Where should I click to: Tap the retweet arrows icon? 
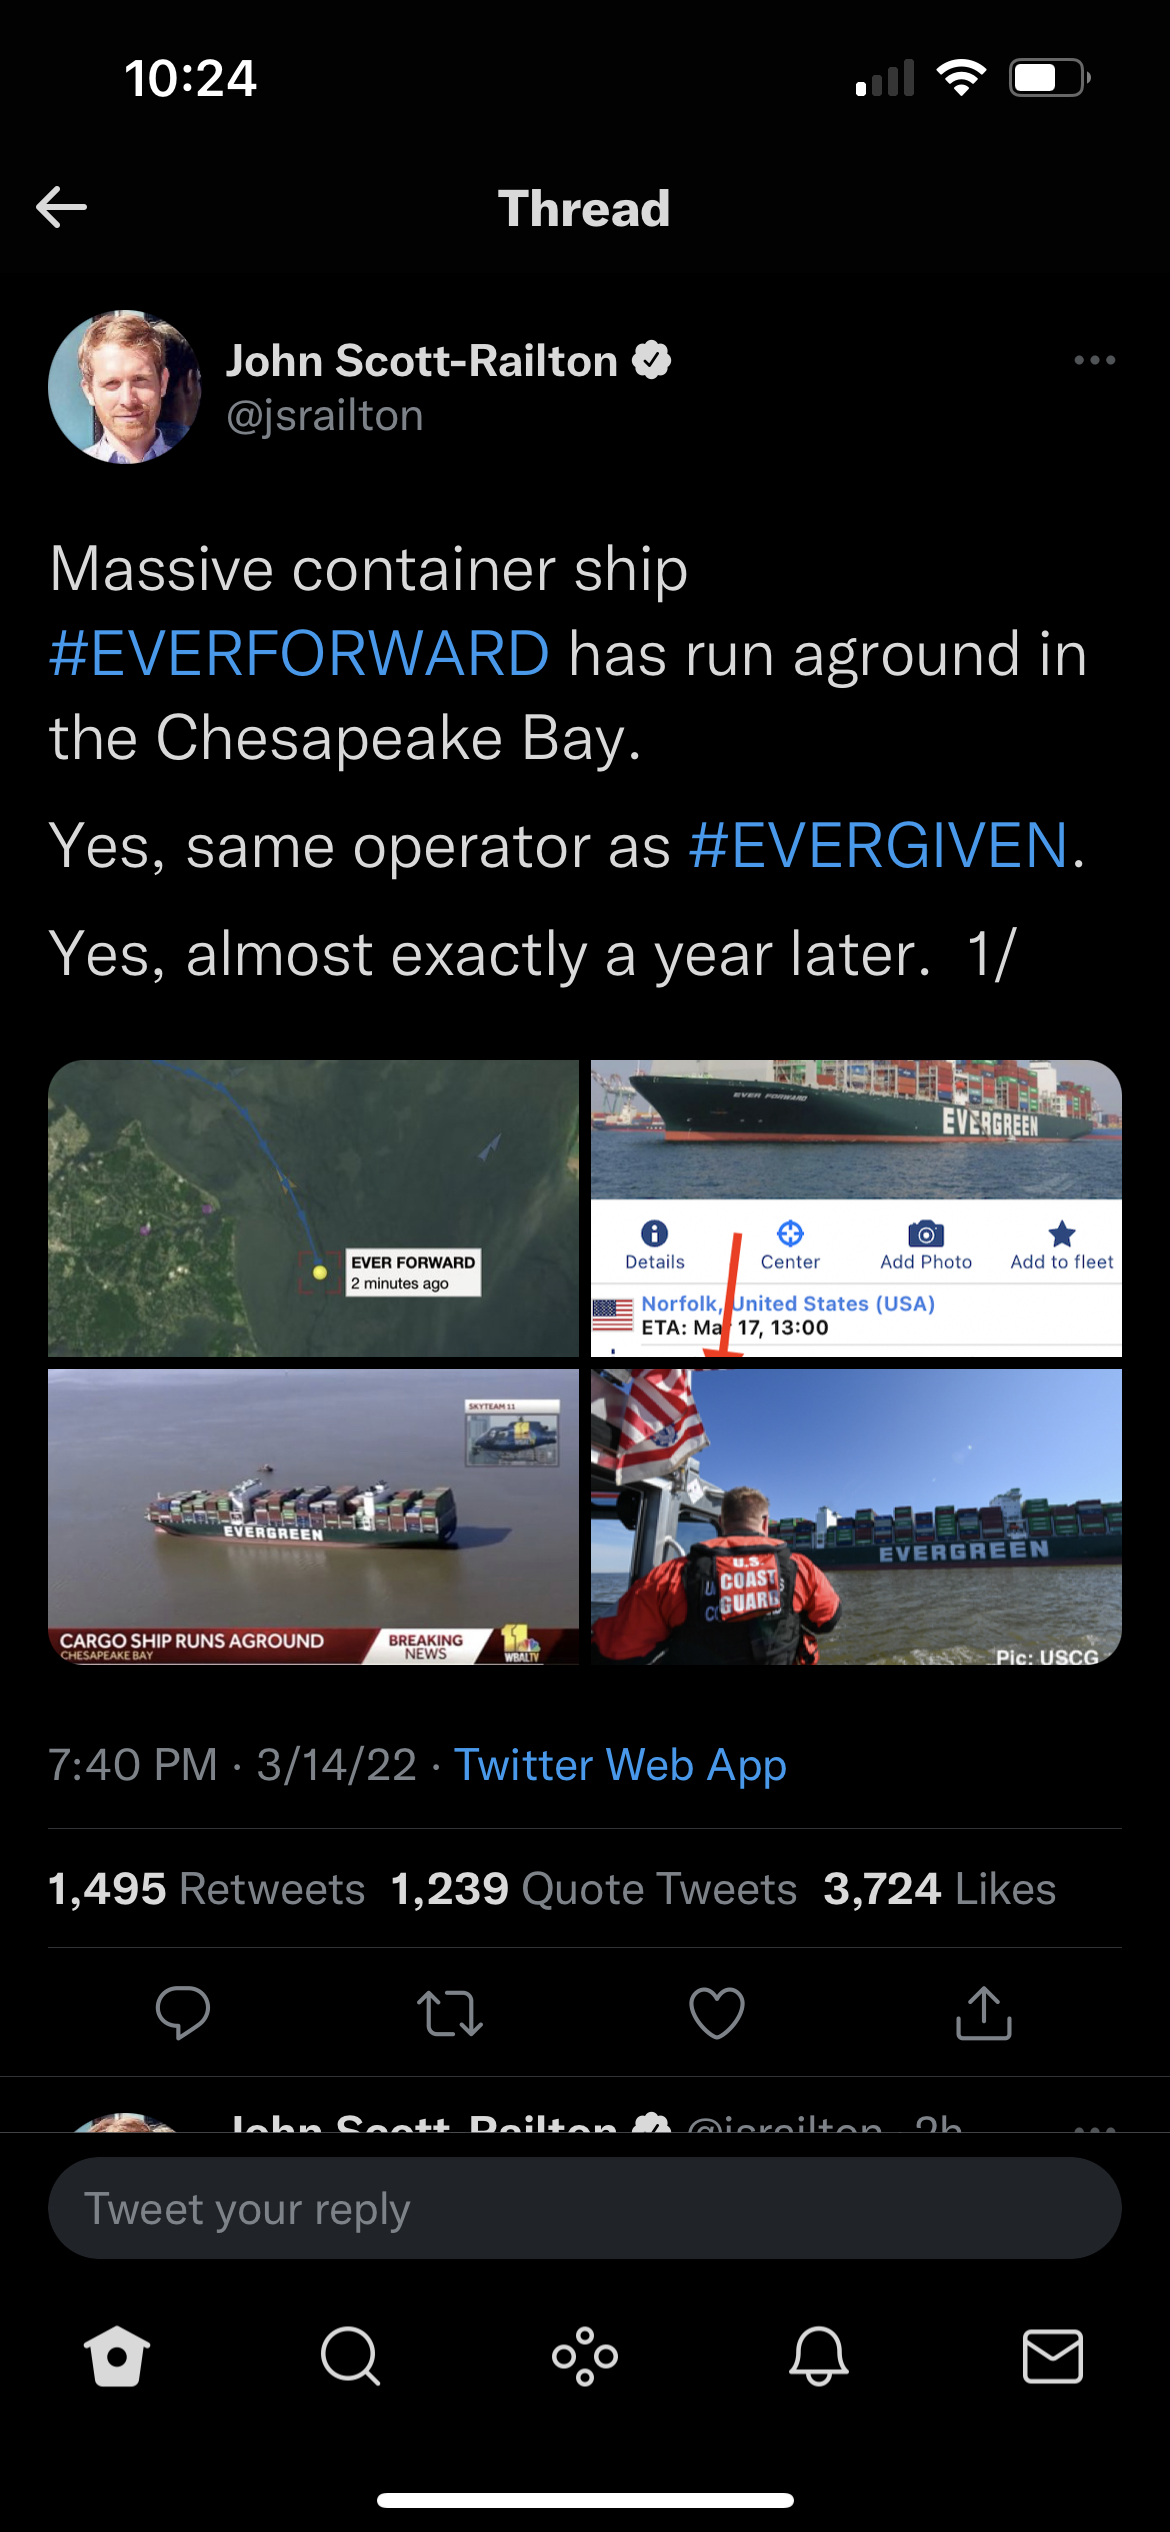click(450, 2012)
